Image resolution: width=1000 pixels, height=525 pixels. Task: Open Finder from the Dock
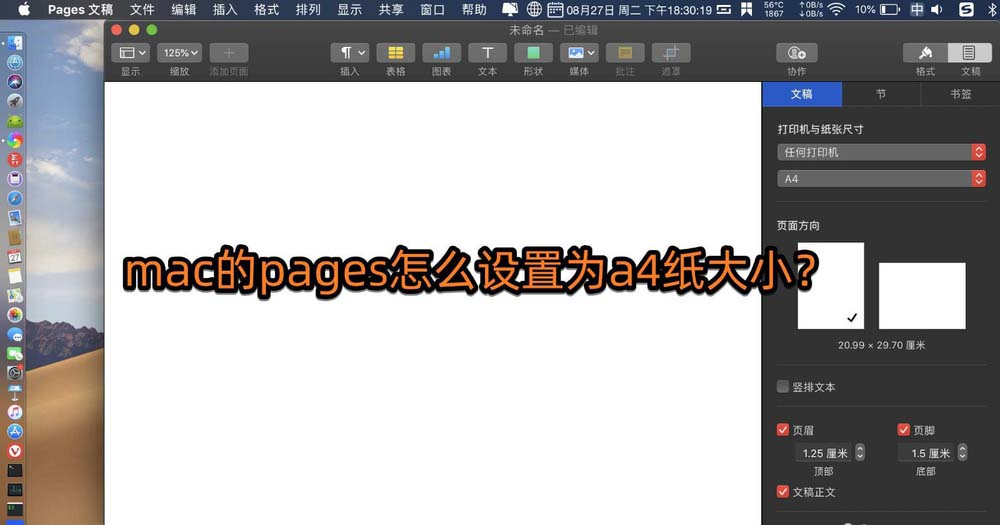(15, 43)
